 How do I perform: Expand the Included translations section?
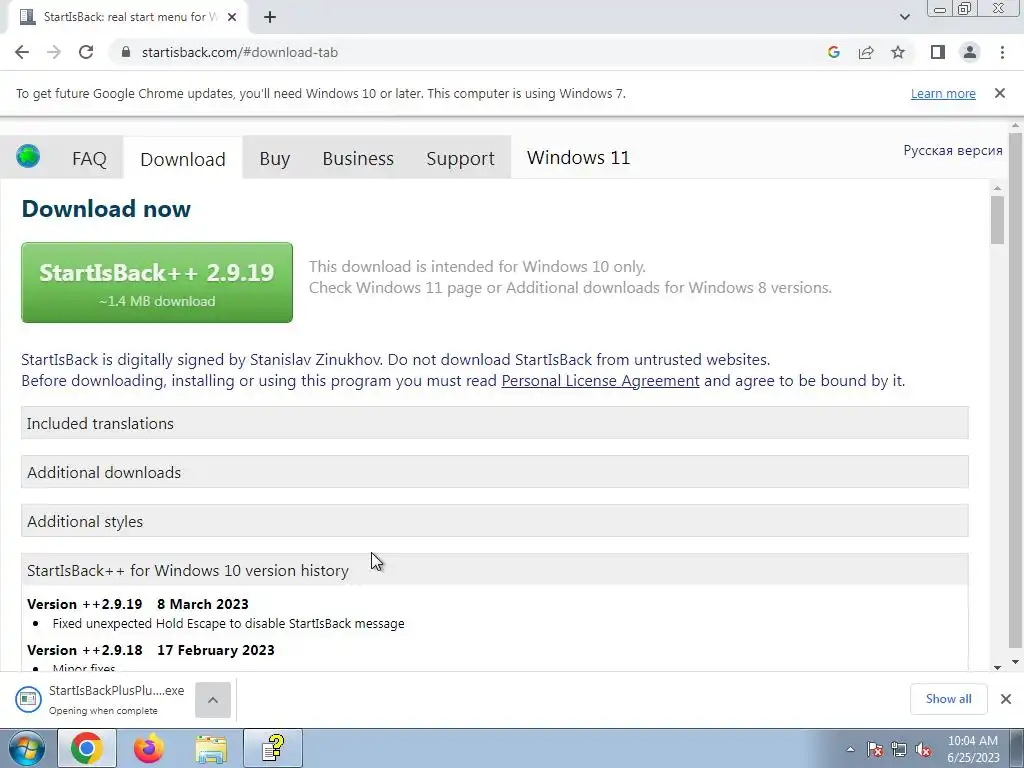494,423
